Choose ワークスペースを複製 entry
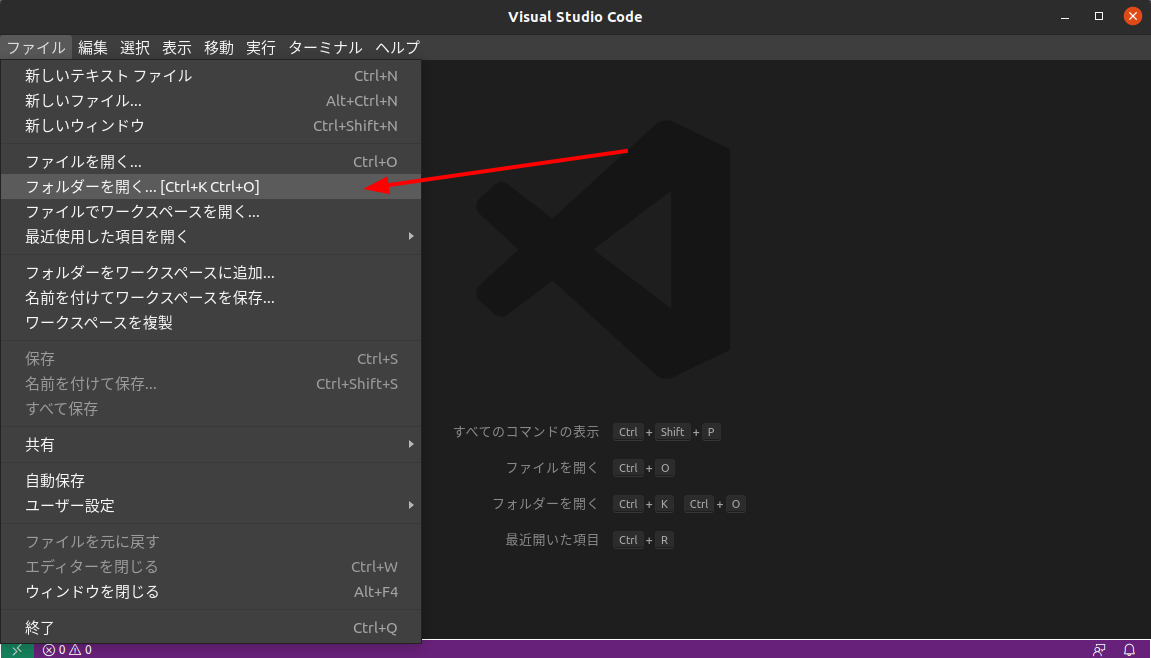Screen dimensions: 1151x658 [211, 322]
